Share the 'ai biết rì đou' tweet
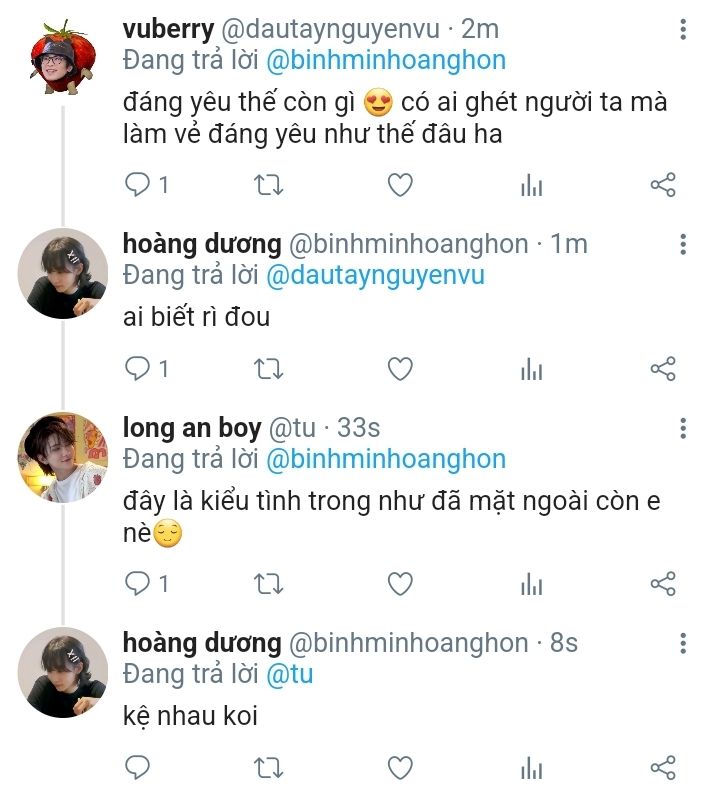 pyautogui.click(x=663, y=369)
